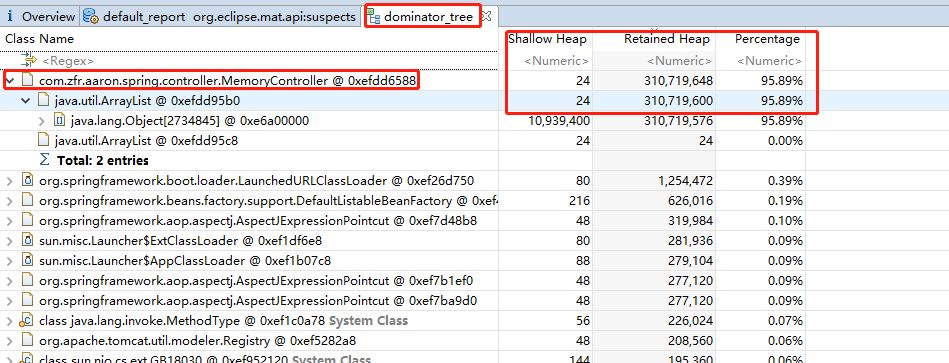Expand DefaultListableBeanFactory node

click(x=10, y=201)
